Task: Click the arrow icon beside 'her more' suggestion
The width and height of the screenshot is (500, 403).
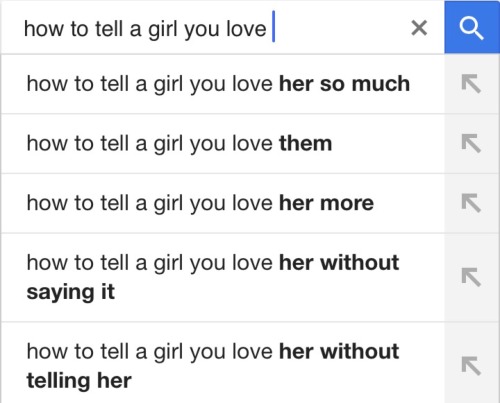Action: [471, 203]
